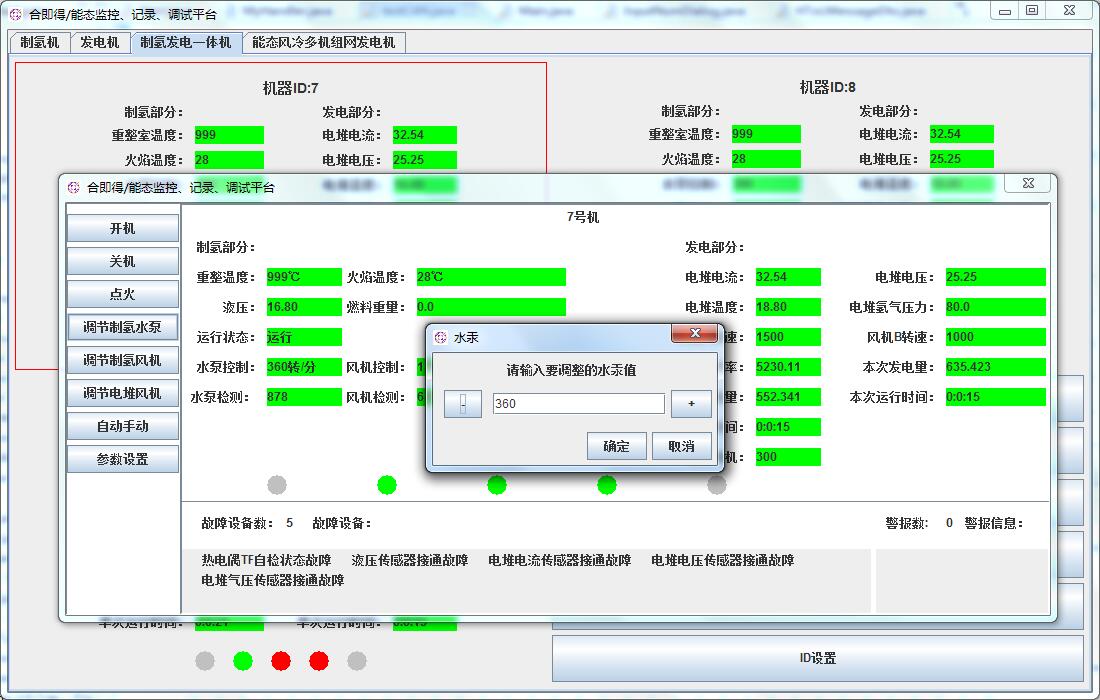Viewport: 1100px width, 700px height.
Task: Toggle 自动手动 auto/manual mode
Action: click(x=122, y=427)
